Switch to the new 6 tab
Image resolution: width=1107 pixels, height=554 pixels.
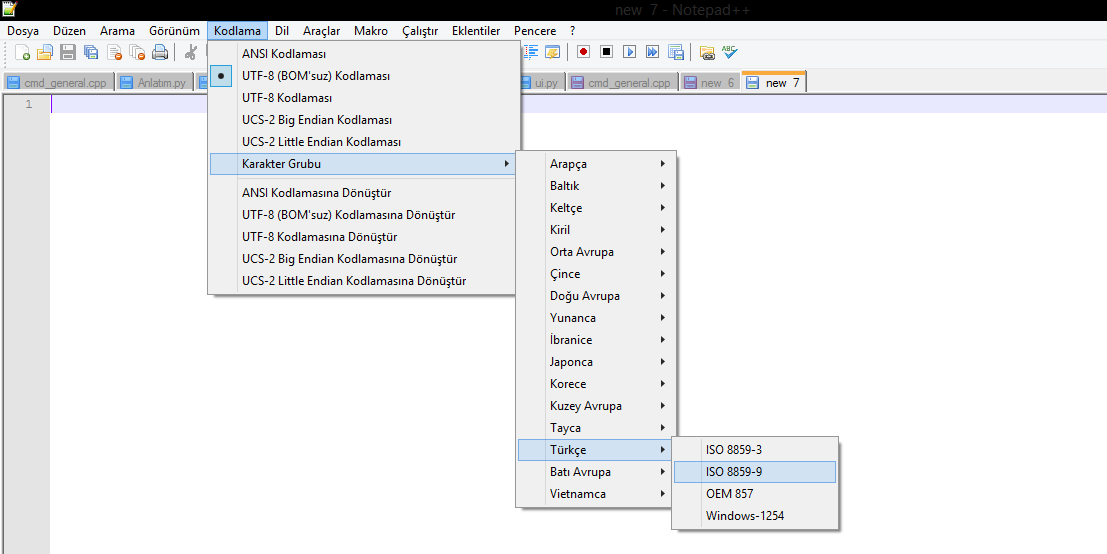click(710, 83)
